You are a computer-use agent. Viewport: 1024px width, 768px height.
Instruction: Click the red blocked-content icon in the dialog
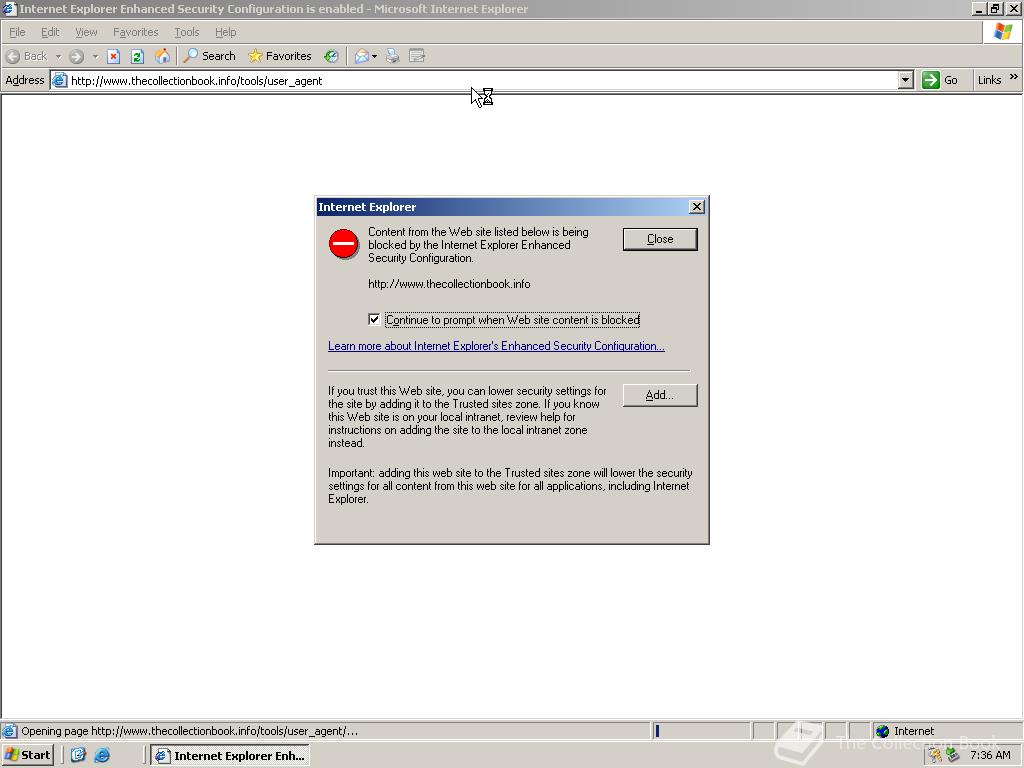tap(344, 244)
